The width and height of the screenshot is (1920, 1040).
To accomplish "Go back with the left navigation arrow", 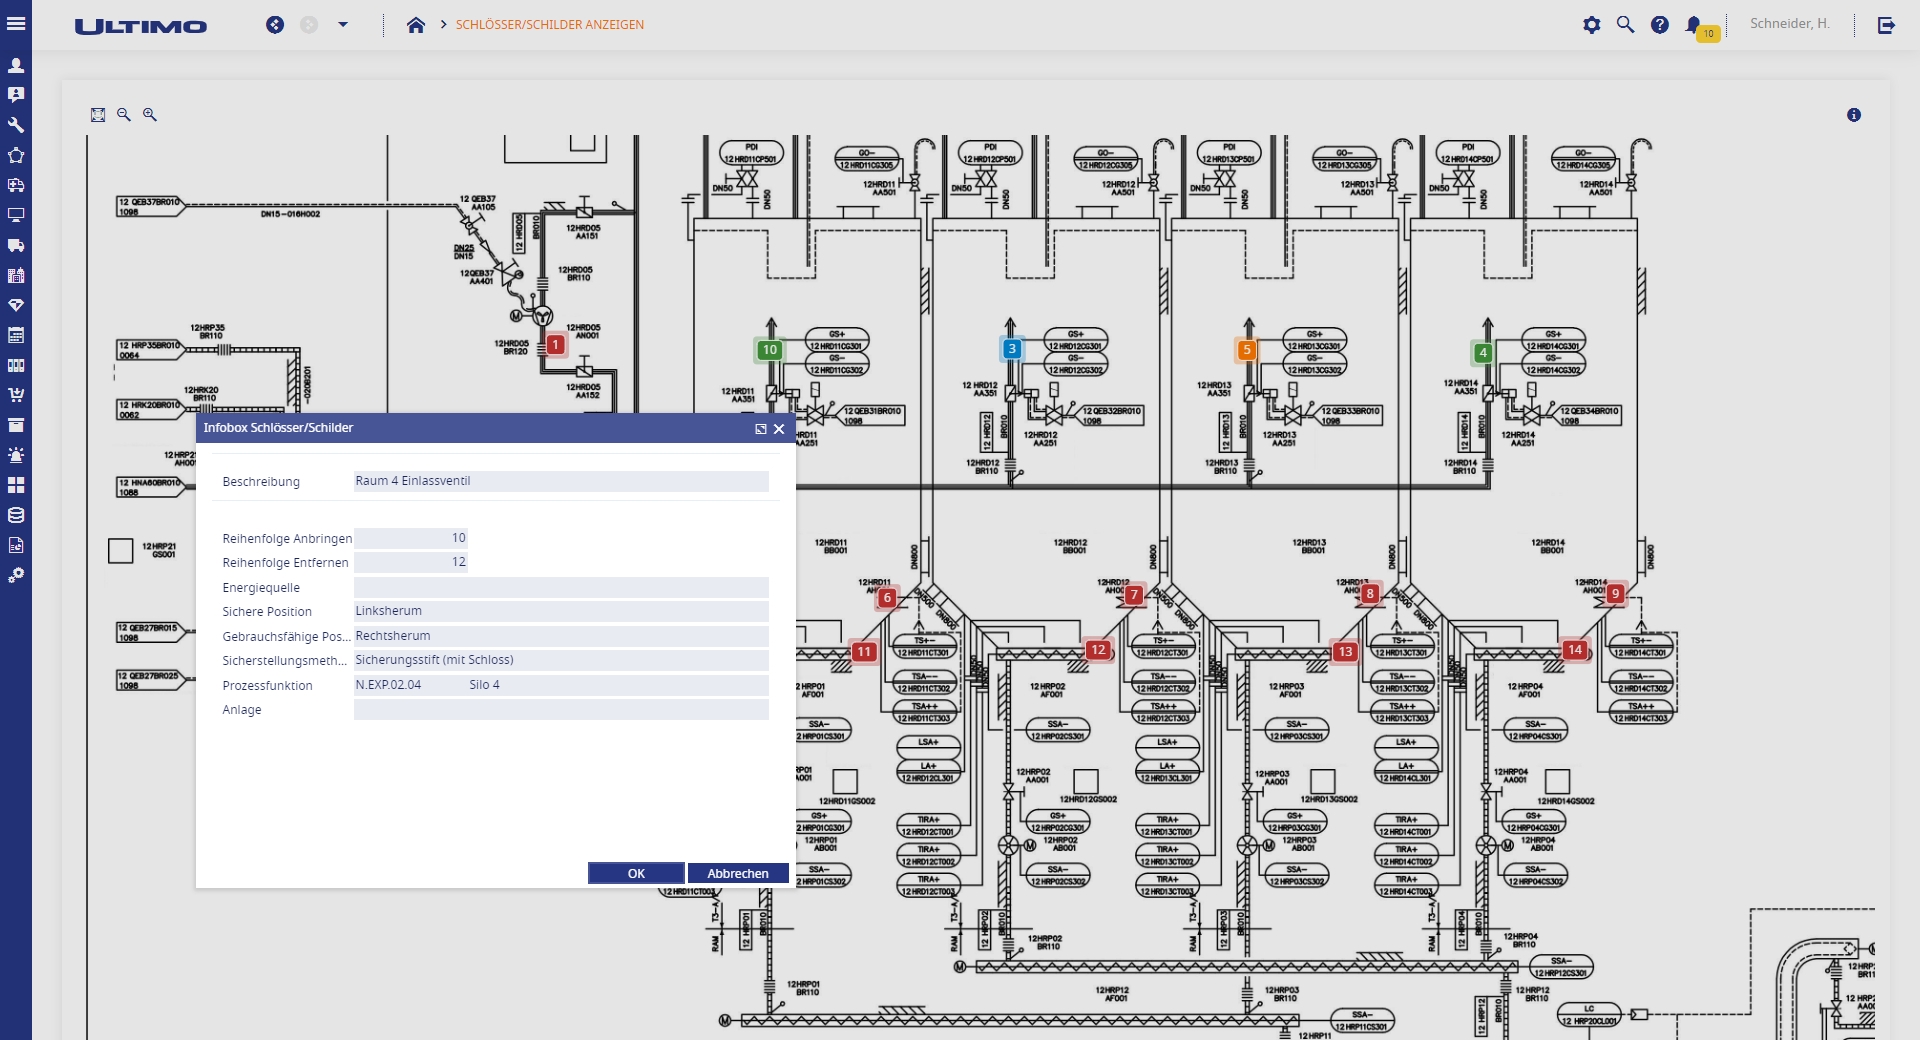I will [x=275, y=25].
